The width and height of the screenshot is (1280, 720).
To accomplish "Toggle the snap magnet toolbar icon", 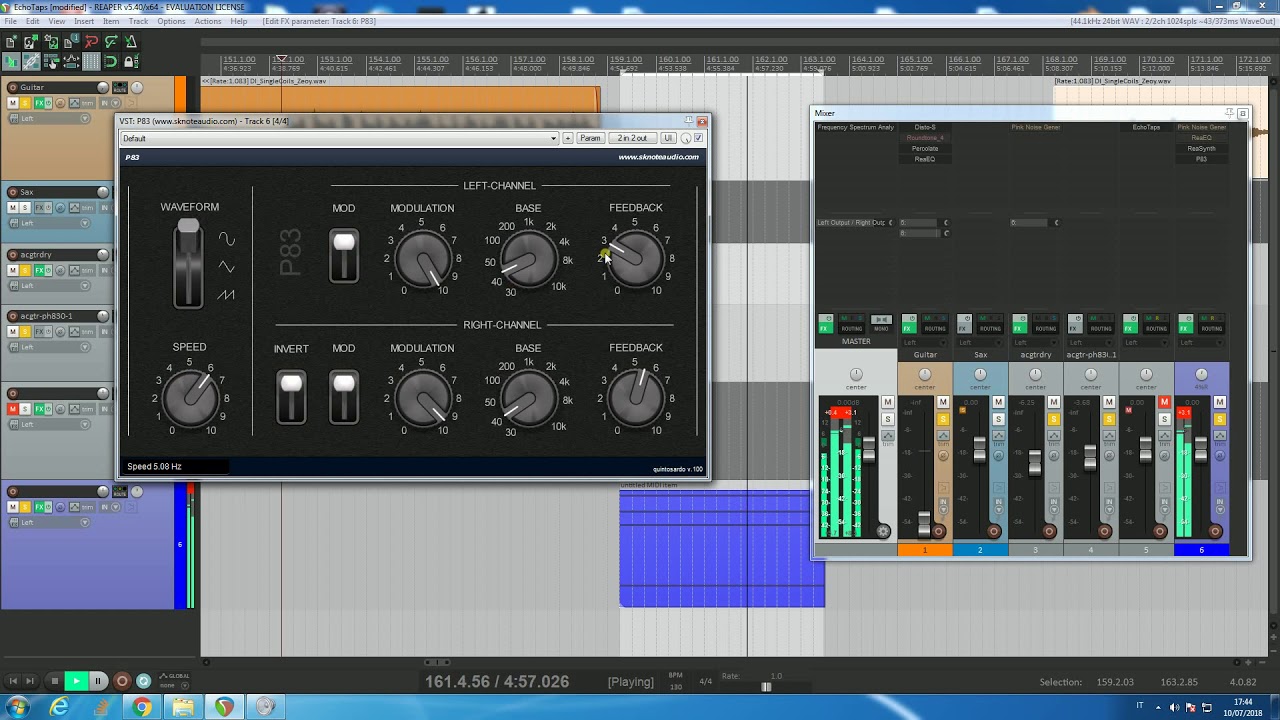I will tap(111, 62).
